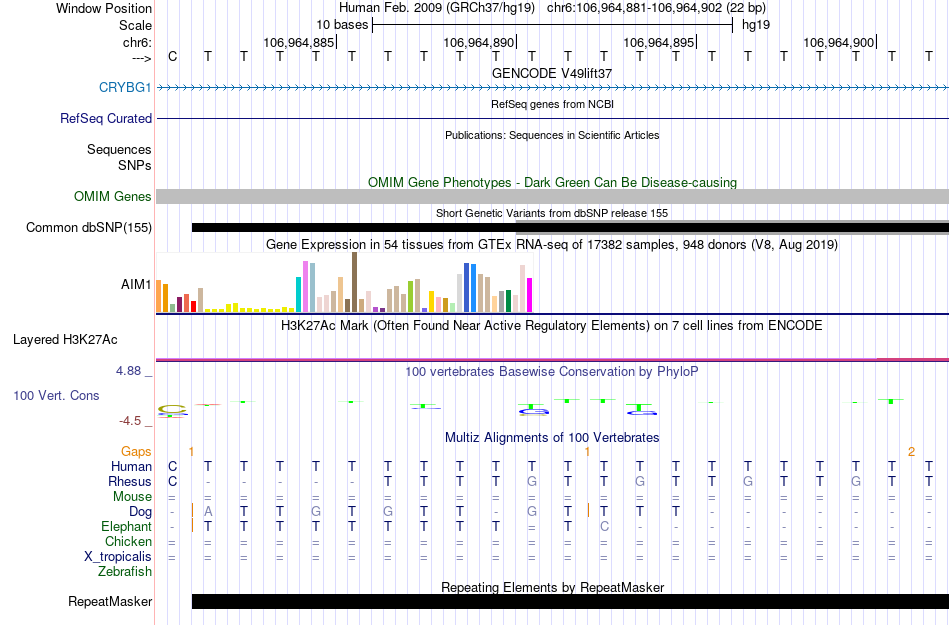950x625 pixels.
Task: Click the SNPs track label
Action: [x=135, y=165]
